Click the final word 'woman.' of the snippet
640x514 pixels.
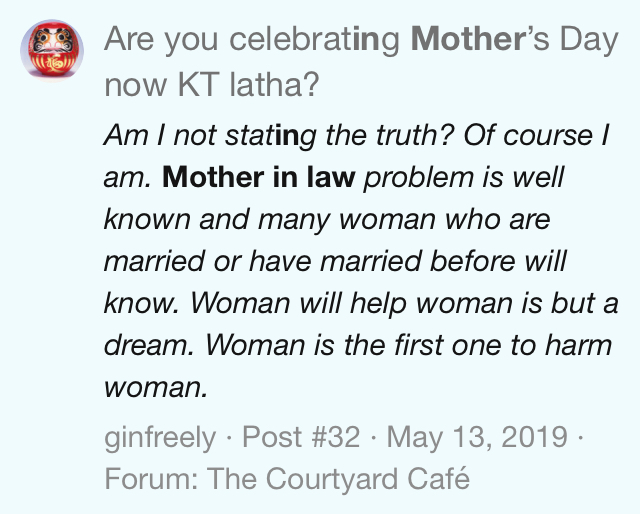point(156,387)
